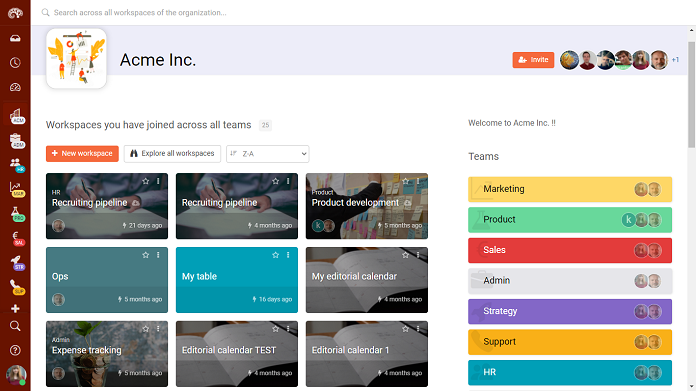Open the Support team
This screenshot has width=696, height=391.
tap(570, 342)
